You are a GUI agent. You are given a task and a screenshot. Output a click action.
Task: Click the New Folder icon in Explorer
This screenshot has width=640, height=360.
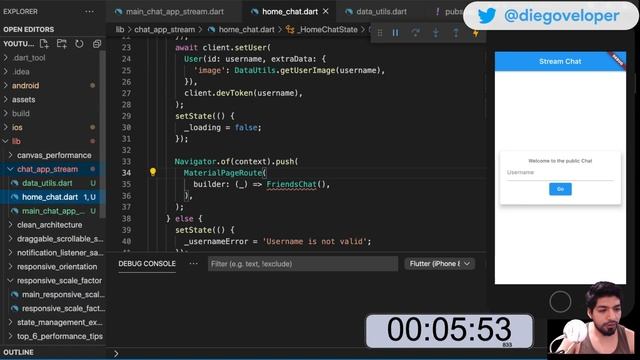click(x=62, y=44)
